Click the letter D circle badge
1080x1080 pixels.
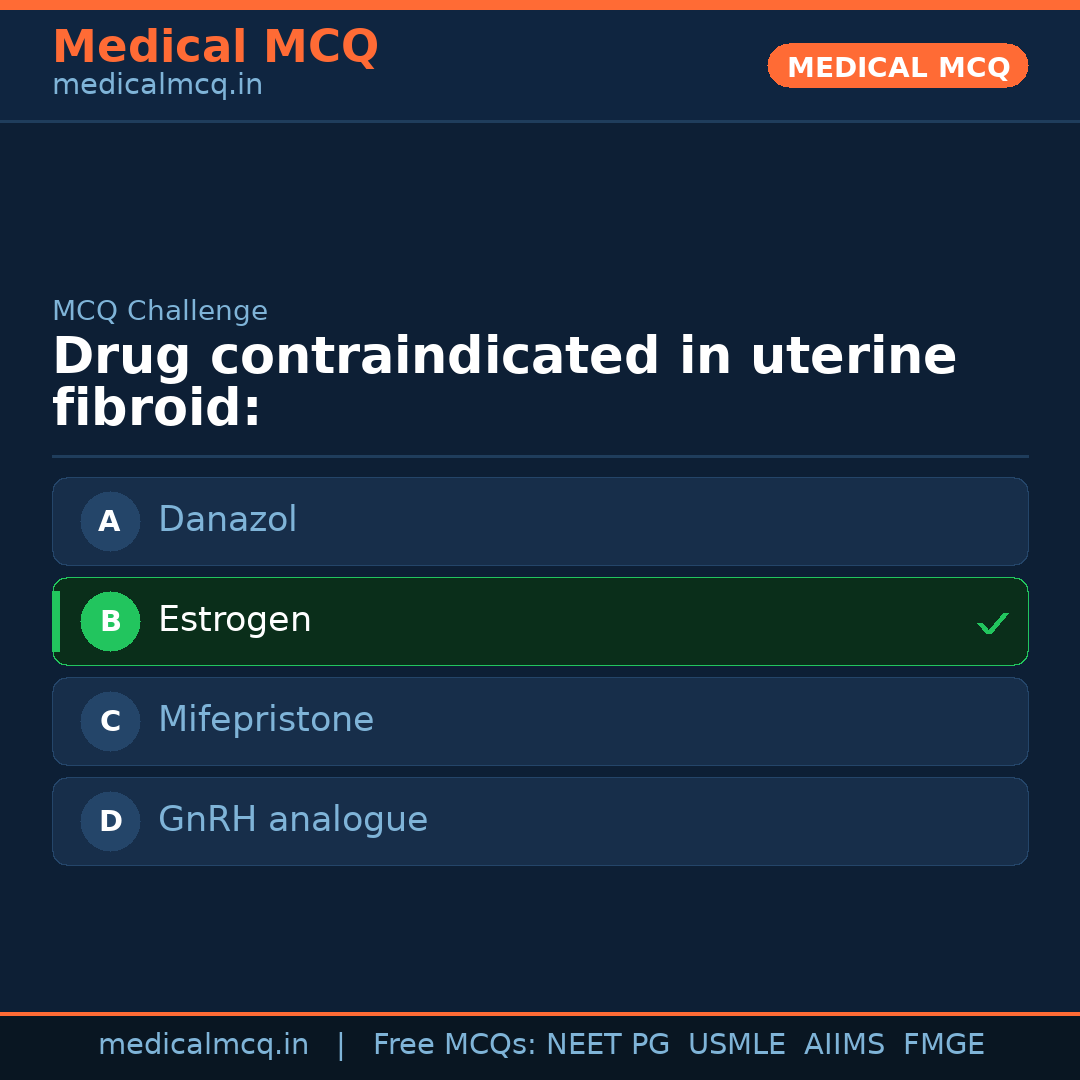coord(110,821)
